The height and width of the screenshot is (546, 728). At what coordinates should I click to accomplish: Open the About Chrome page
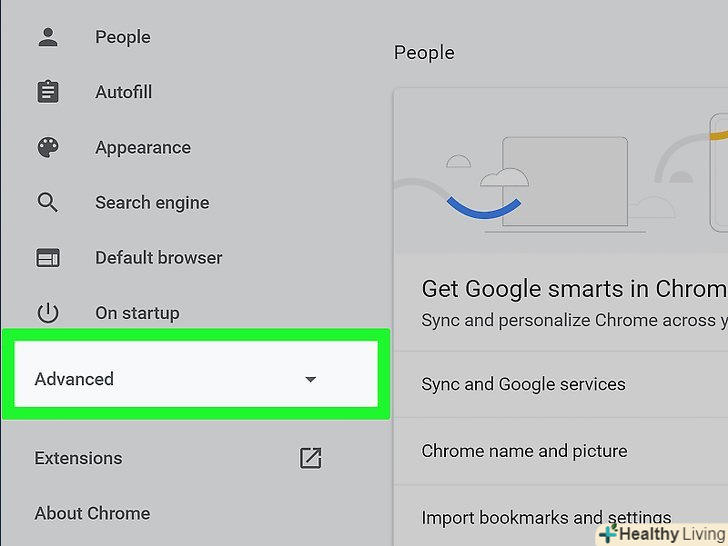point(92,514)
